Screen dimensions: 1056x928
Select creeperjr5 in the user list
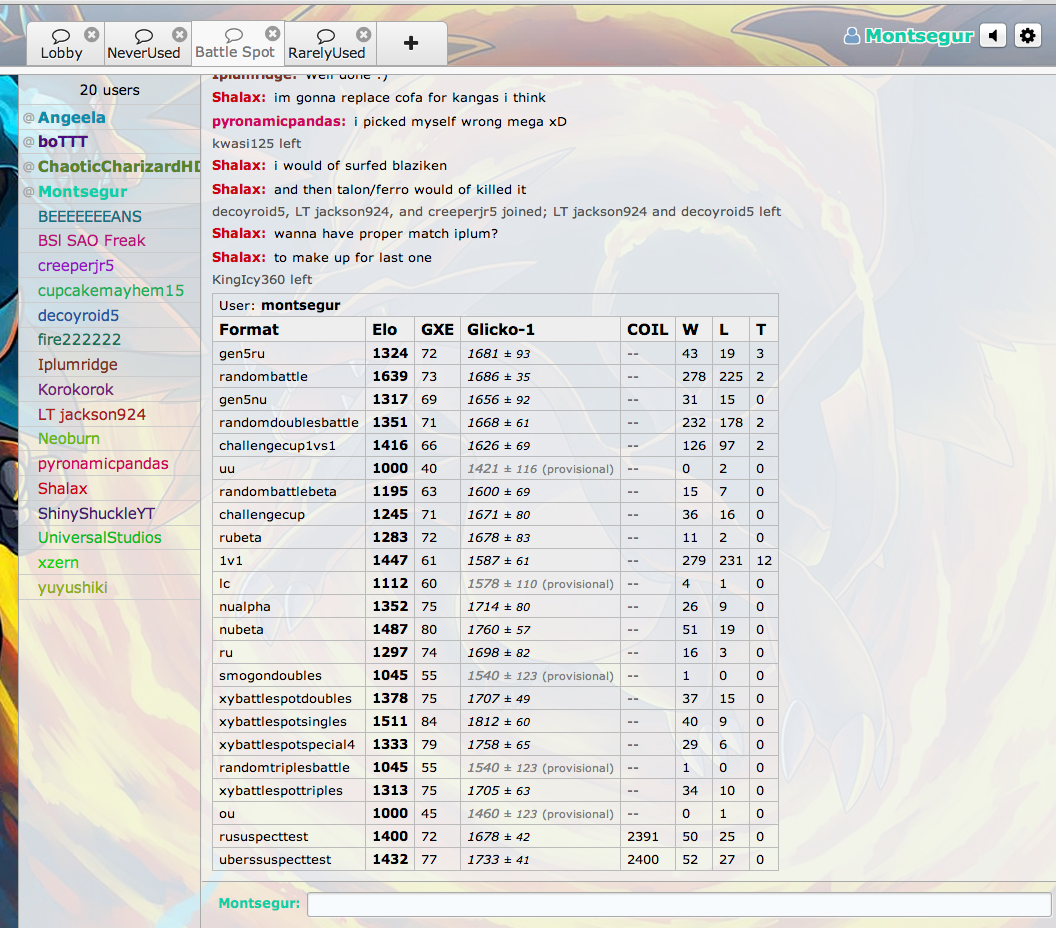[x=110, y=265]
